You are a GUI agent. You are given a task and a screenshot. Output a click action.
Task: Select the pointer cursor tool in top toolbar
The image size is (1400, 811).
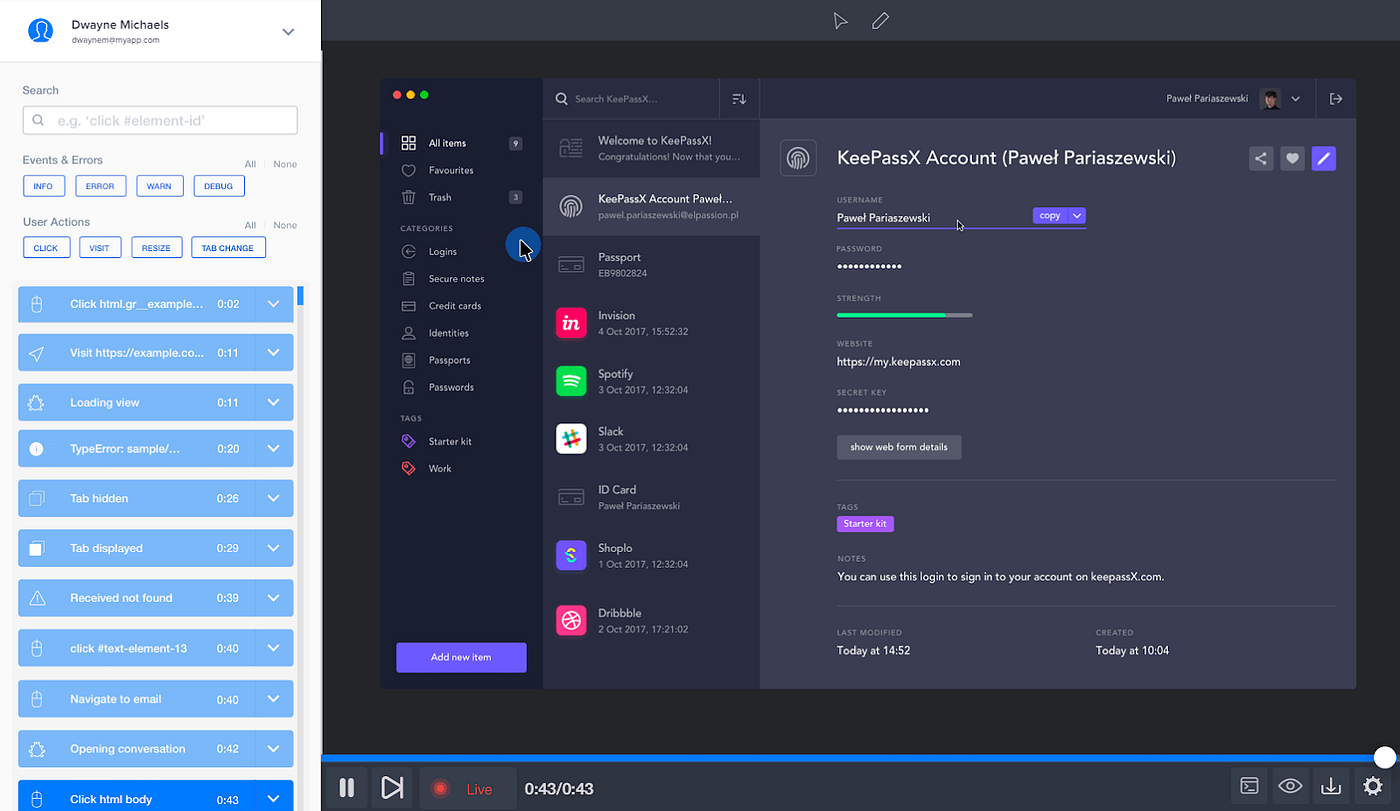coord(841,20)
